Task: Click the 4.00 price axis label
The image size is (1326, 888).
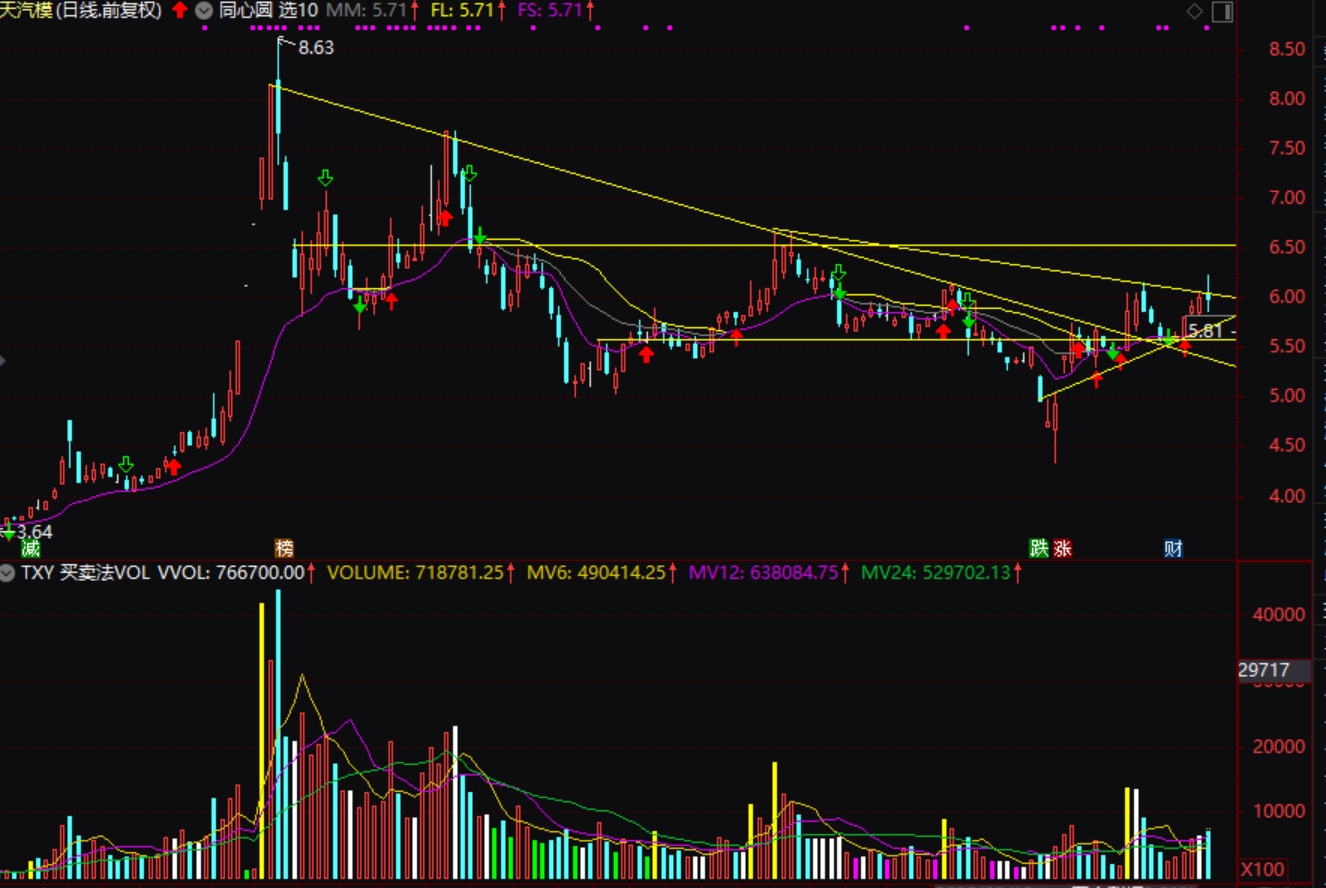Action: click(1285, 496)
